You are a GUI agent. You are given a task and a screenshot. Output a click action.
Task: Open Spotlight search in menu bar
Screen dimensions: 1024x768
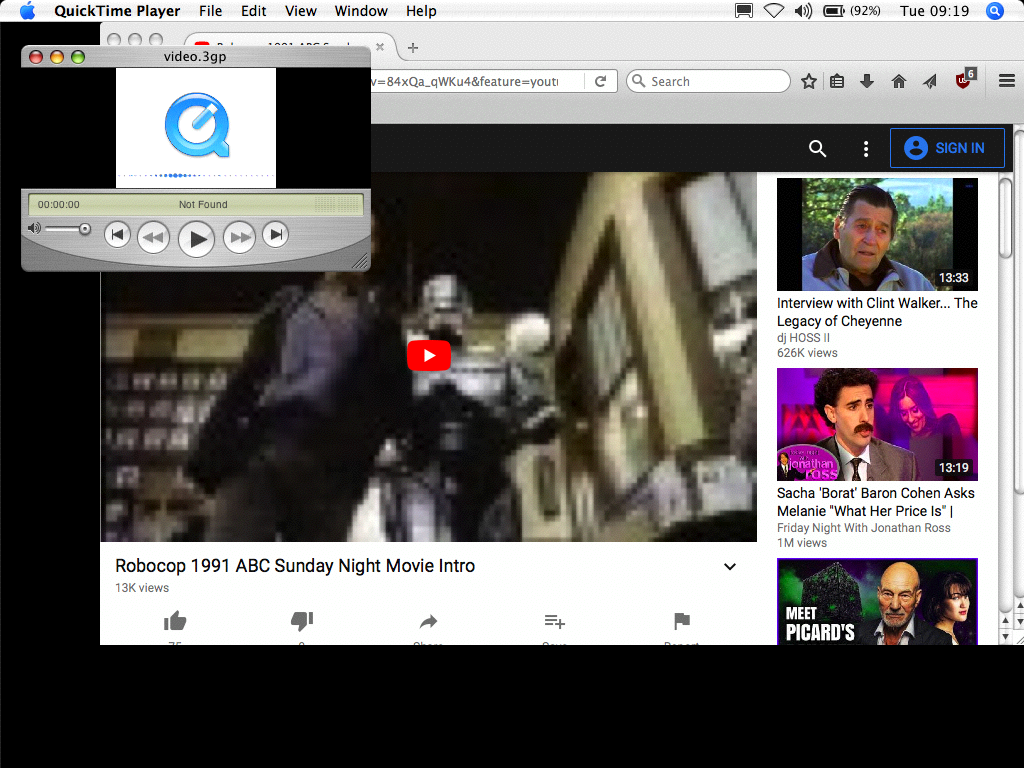pos(995,11)
